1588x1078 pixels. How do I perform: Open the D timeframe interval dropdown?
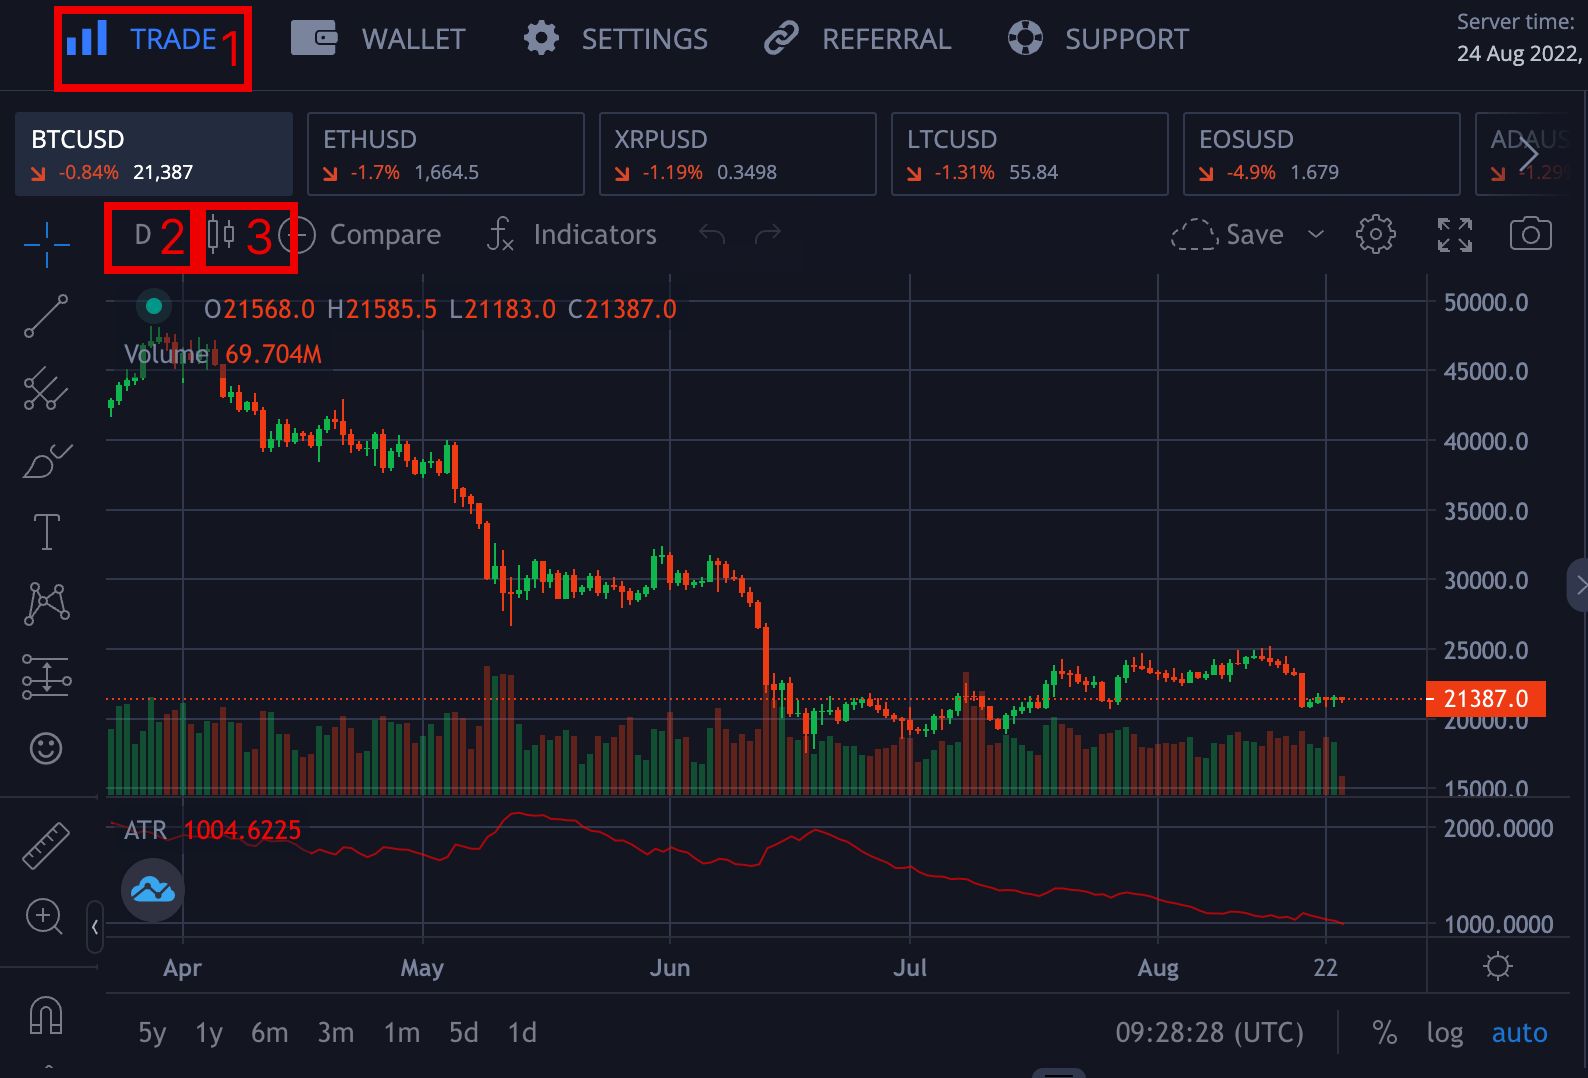[143, 235]
